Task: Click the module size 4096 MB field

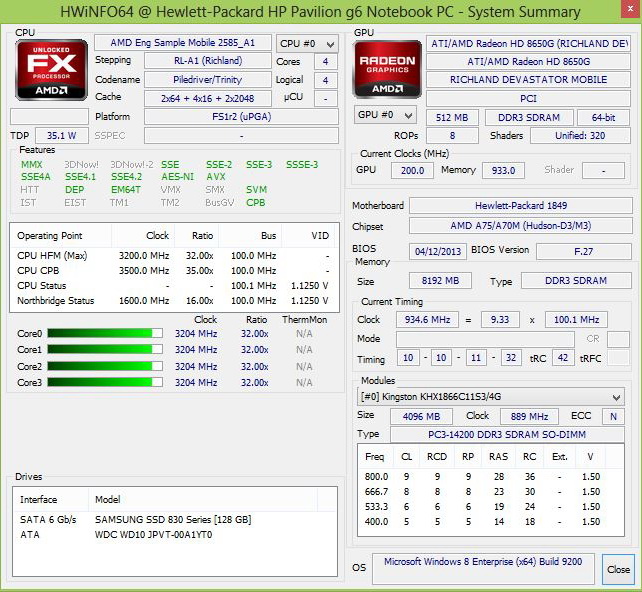Action: click(421, 417)
